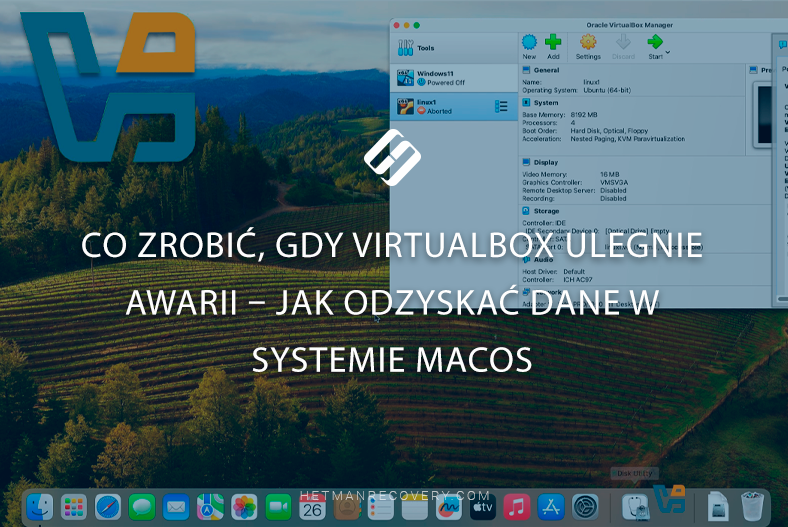
Task: Click the VMSVGA graphics controller value
Action: tap(614, 182)
